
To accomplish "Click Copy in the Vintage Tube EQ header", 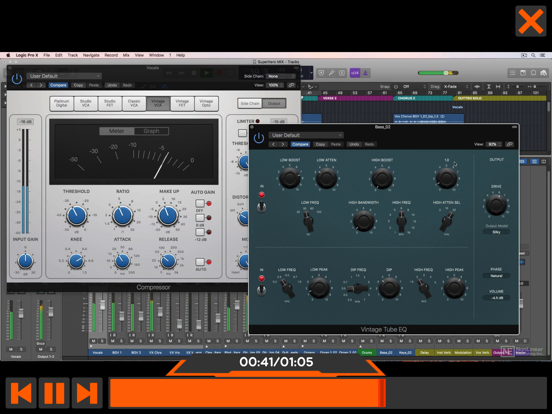I will click(x=320, y=144).
